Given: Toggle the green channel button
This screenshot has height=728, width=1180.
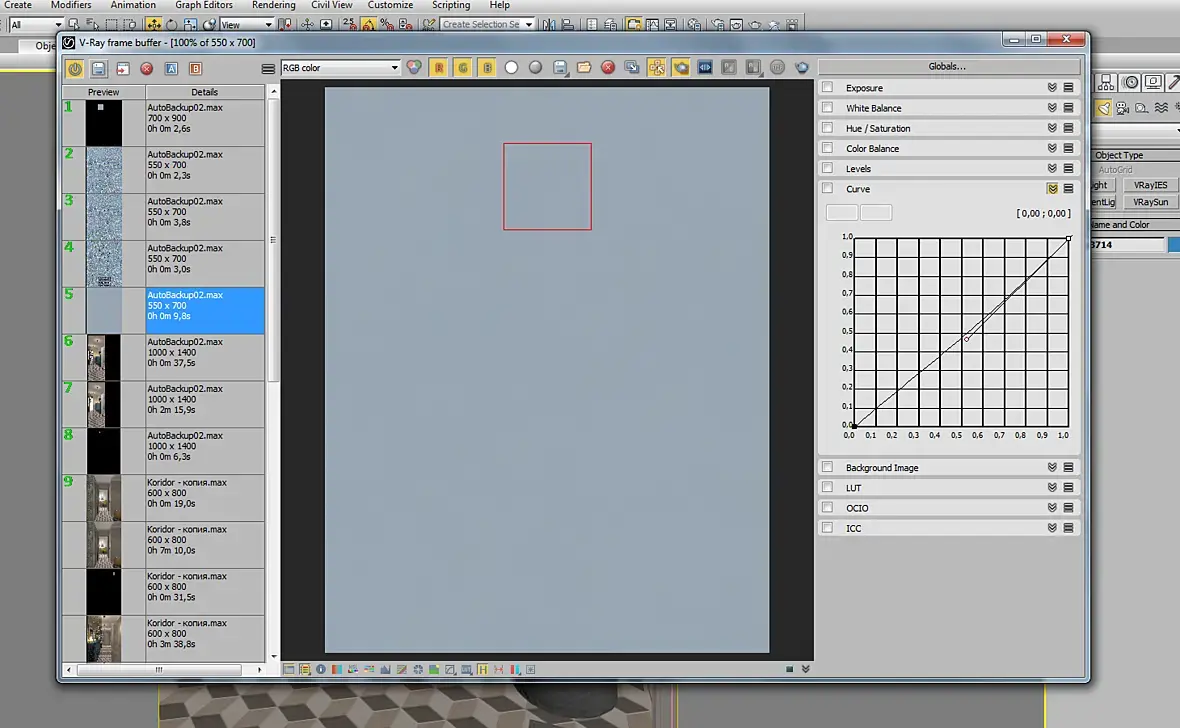Looking at the screenshot, I should (463, 68).
